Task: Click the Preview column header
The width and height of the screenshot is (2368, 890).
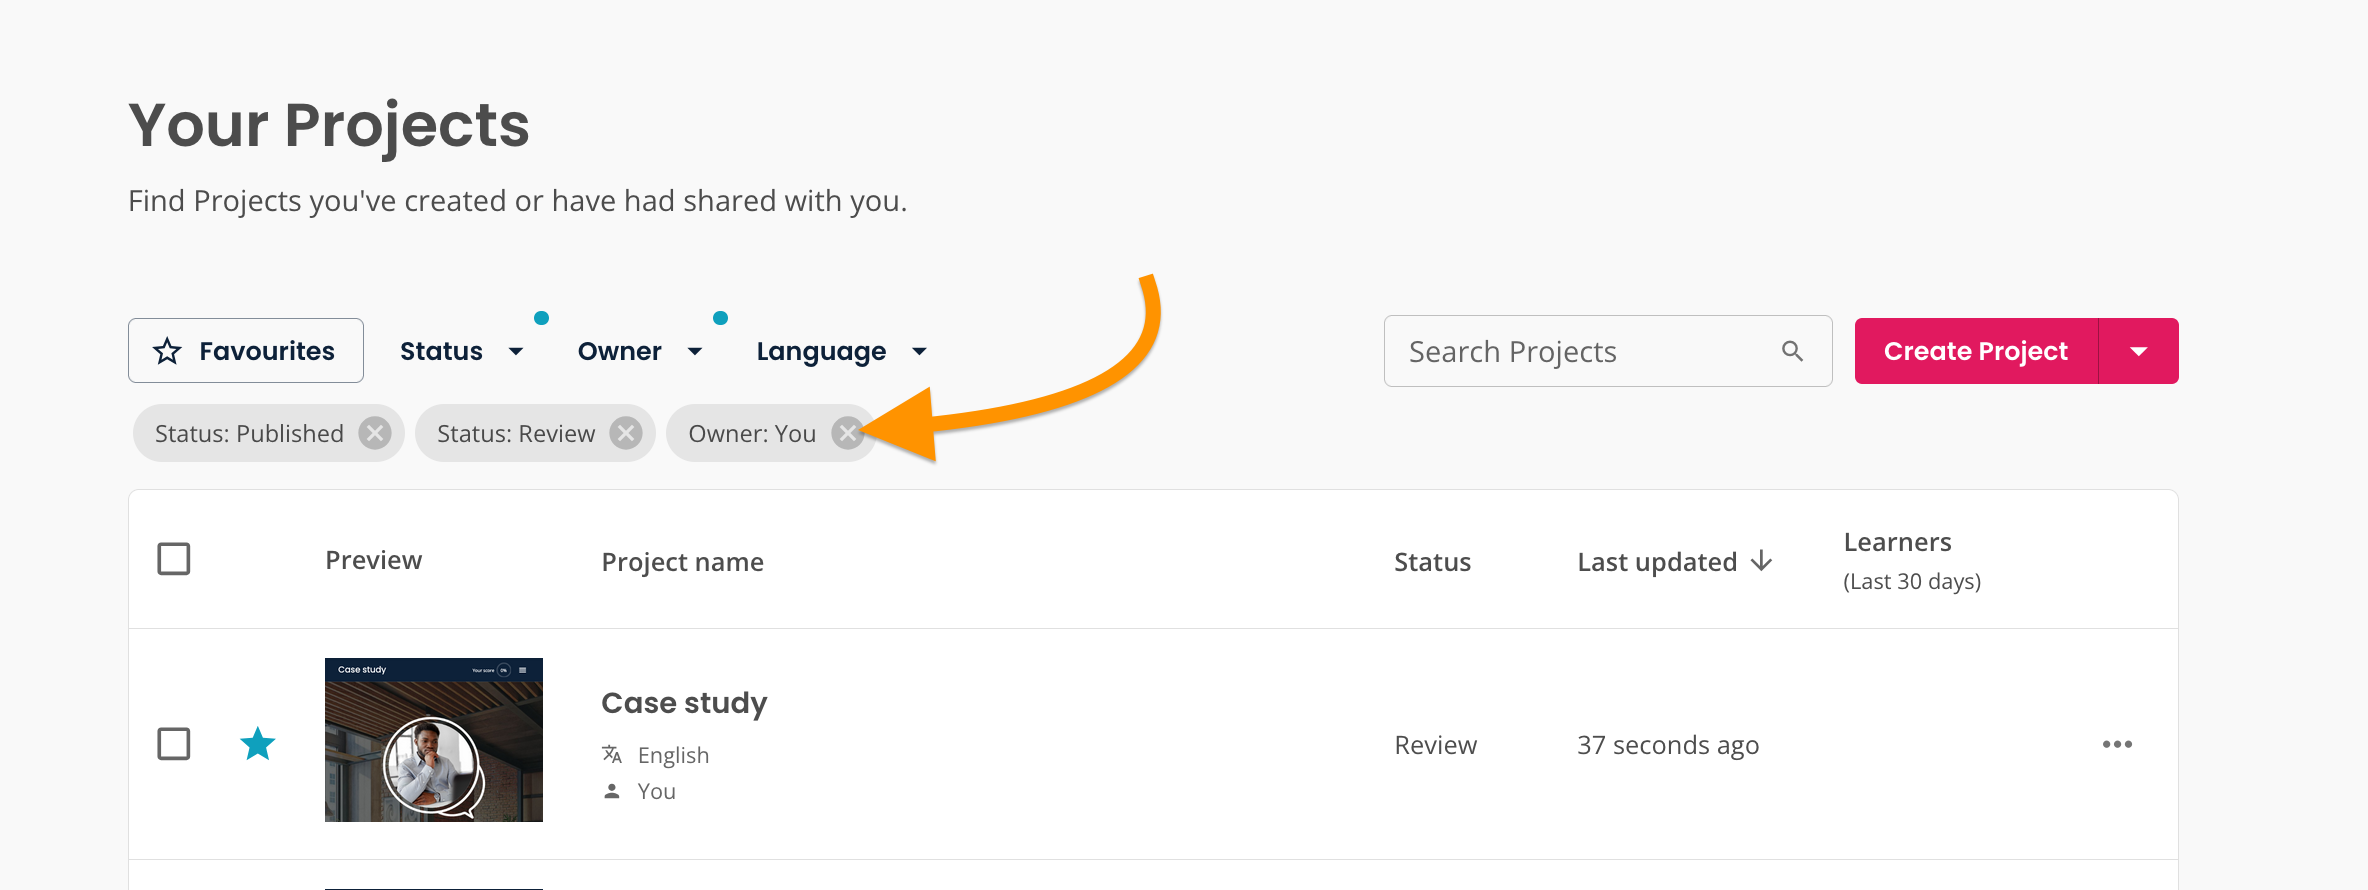Action: coord(374,560)
